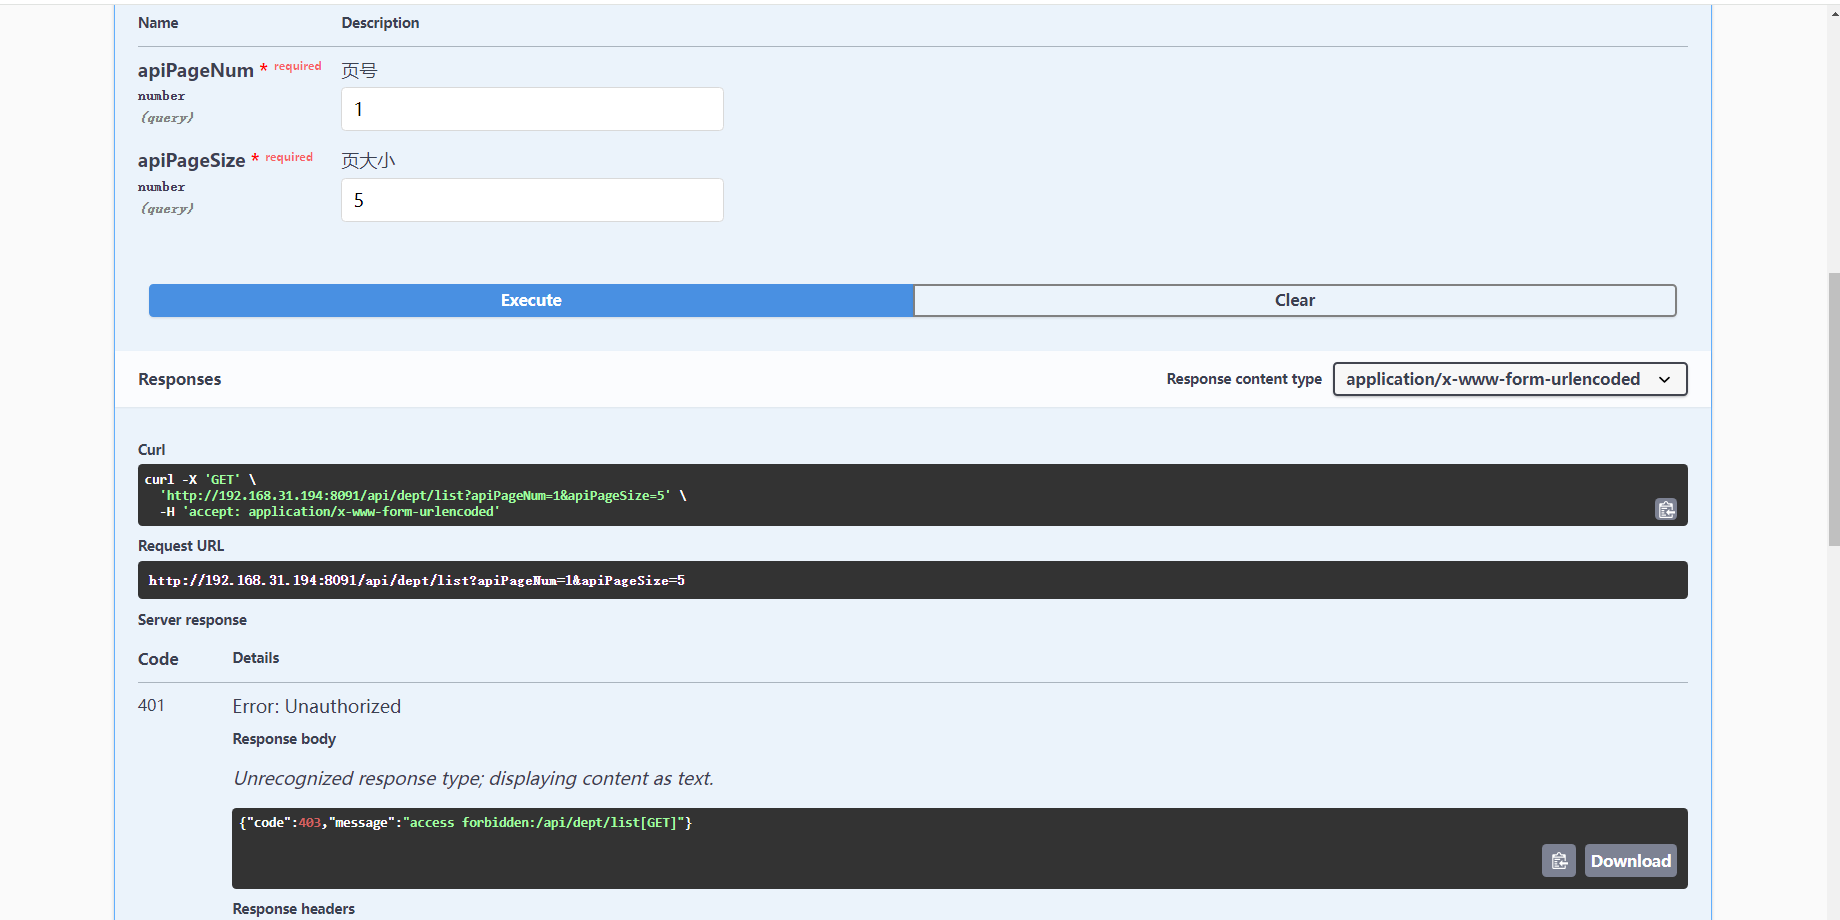The image size is (1840, 920).
Task: Open the Response content type dropdown
Action: pos(1510,379)
